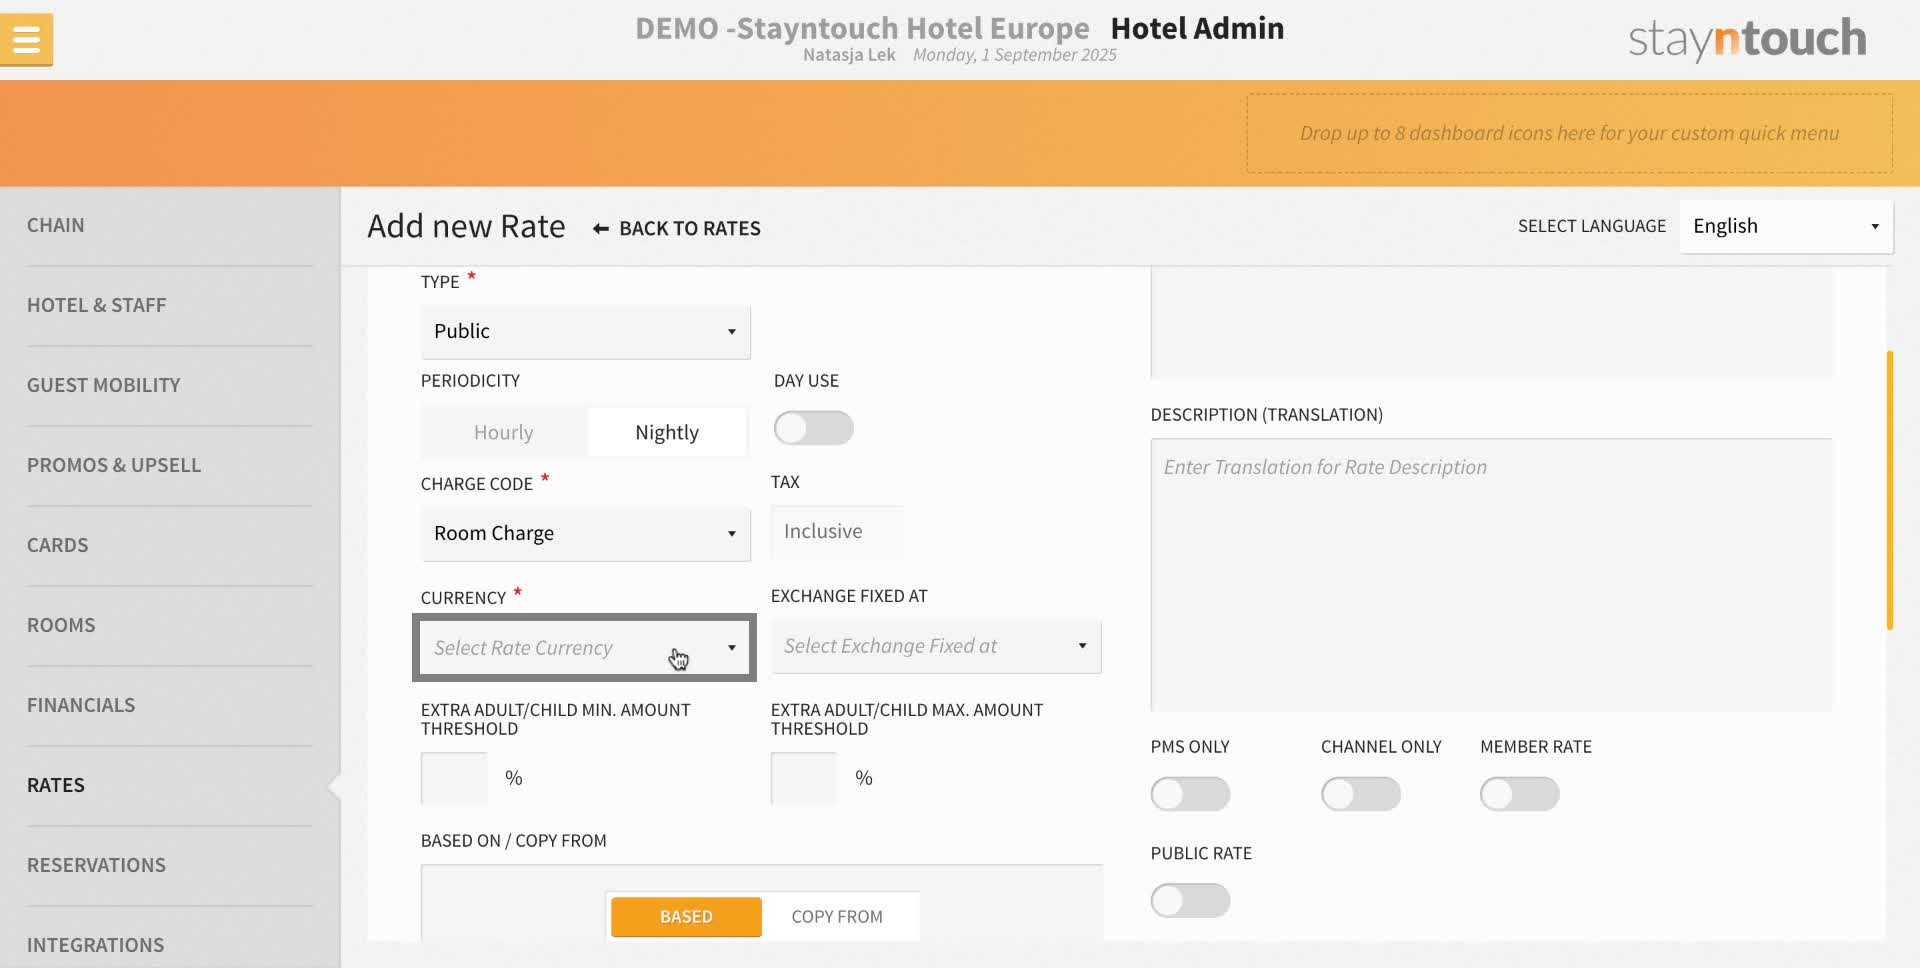The height and width of the screenshot is (968, 1920).
Task: Toggle the PMS Only switch
Action: (1190, 794)
